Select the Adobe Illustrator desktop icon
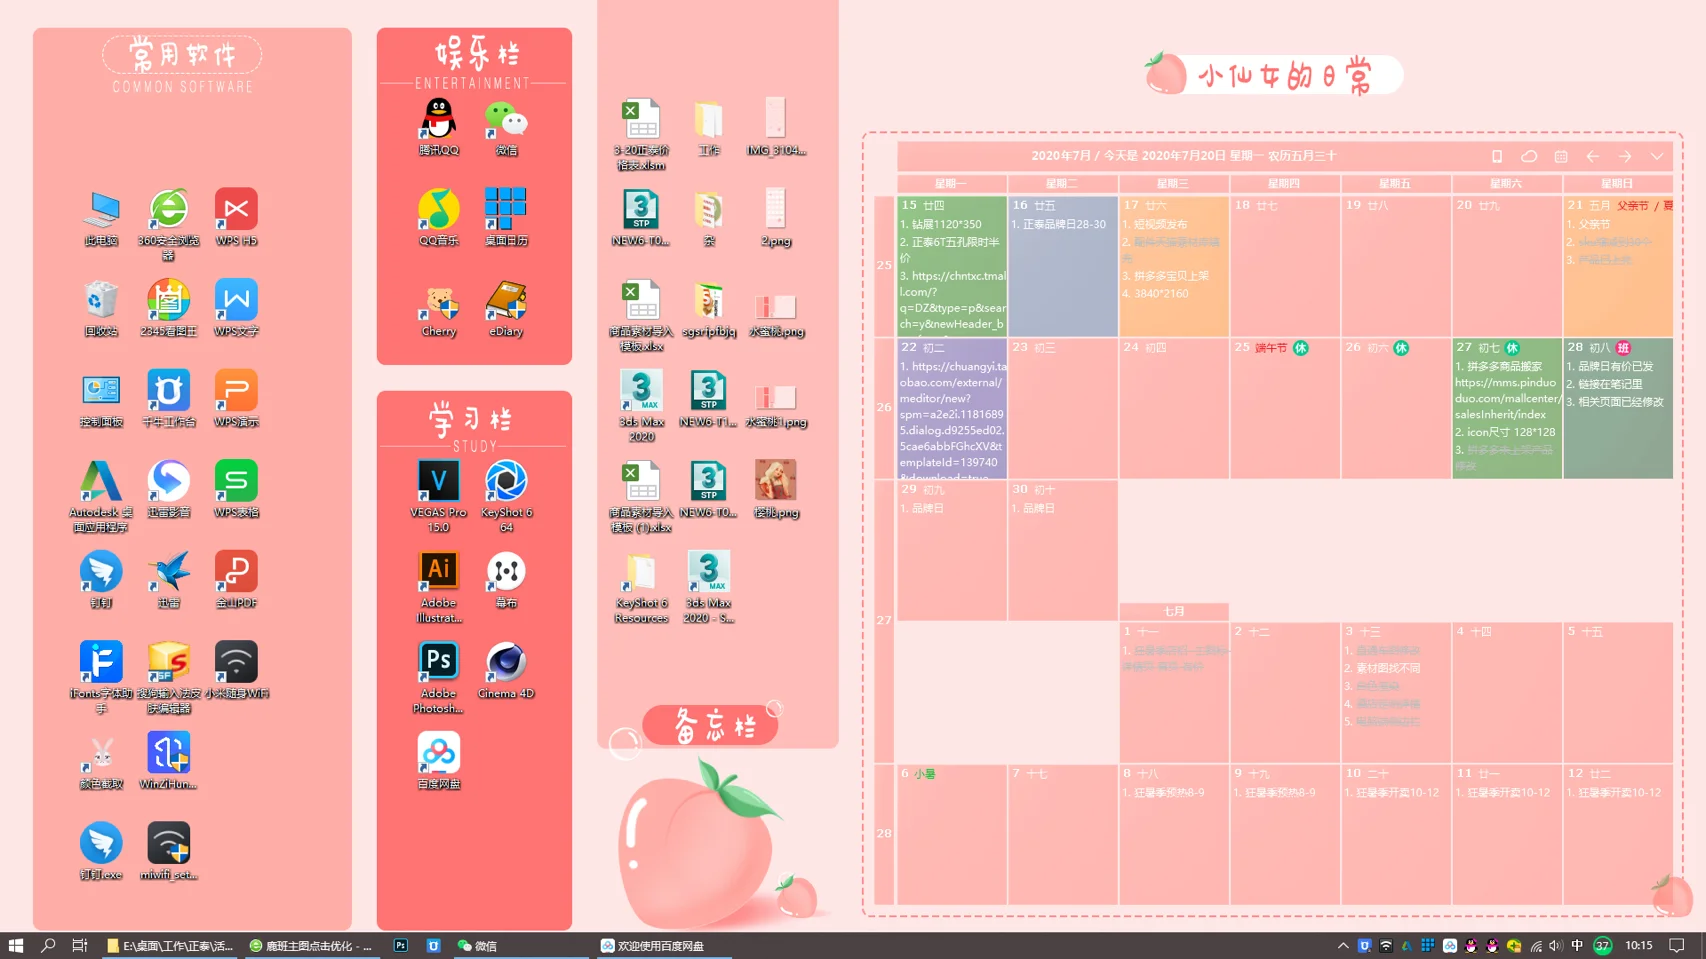This screenshot has height=959, width=1706. click(x=438, y=587)
